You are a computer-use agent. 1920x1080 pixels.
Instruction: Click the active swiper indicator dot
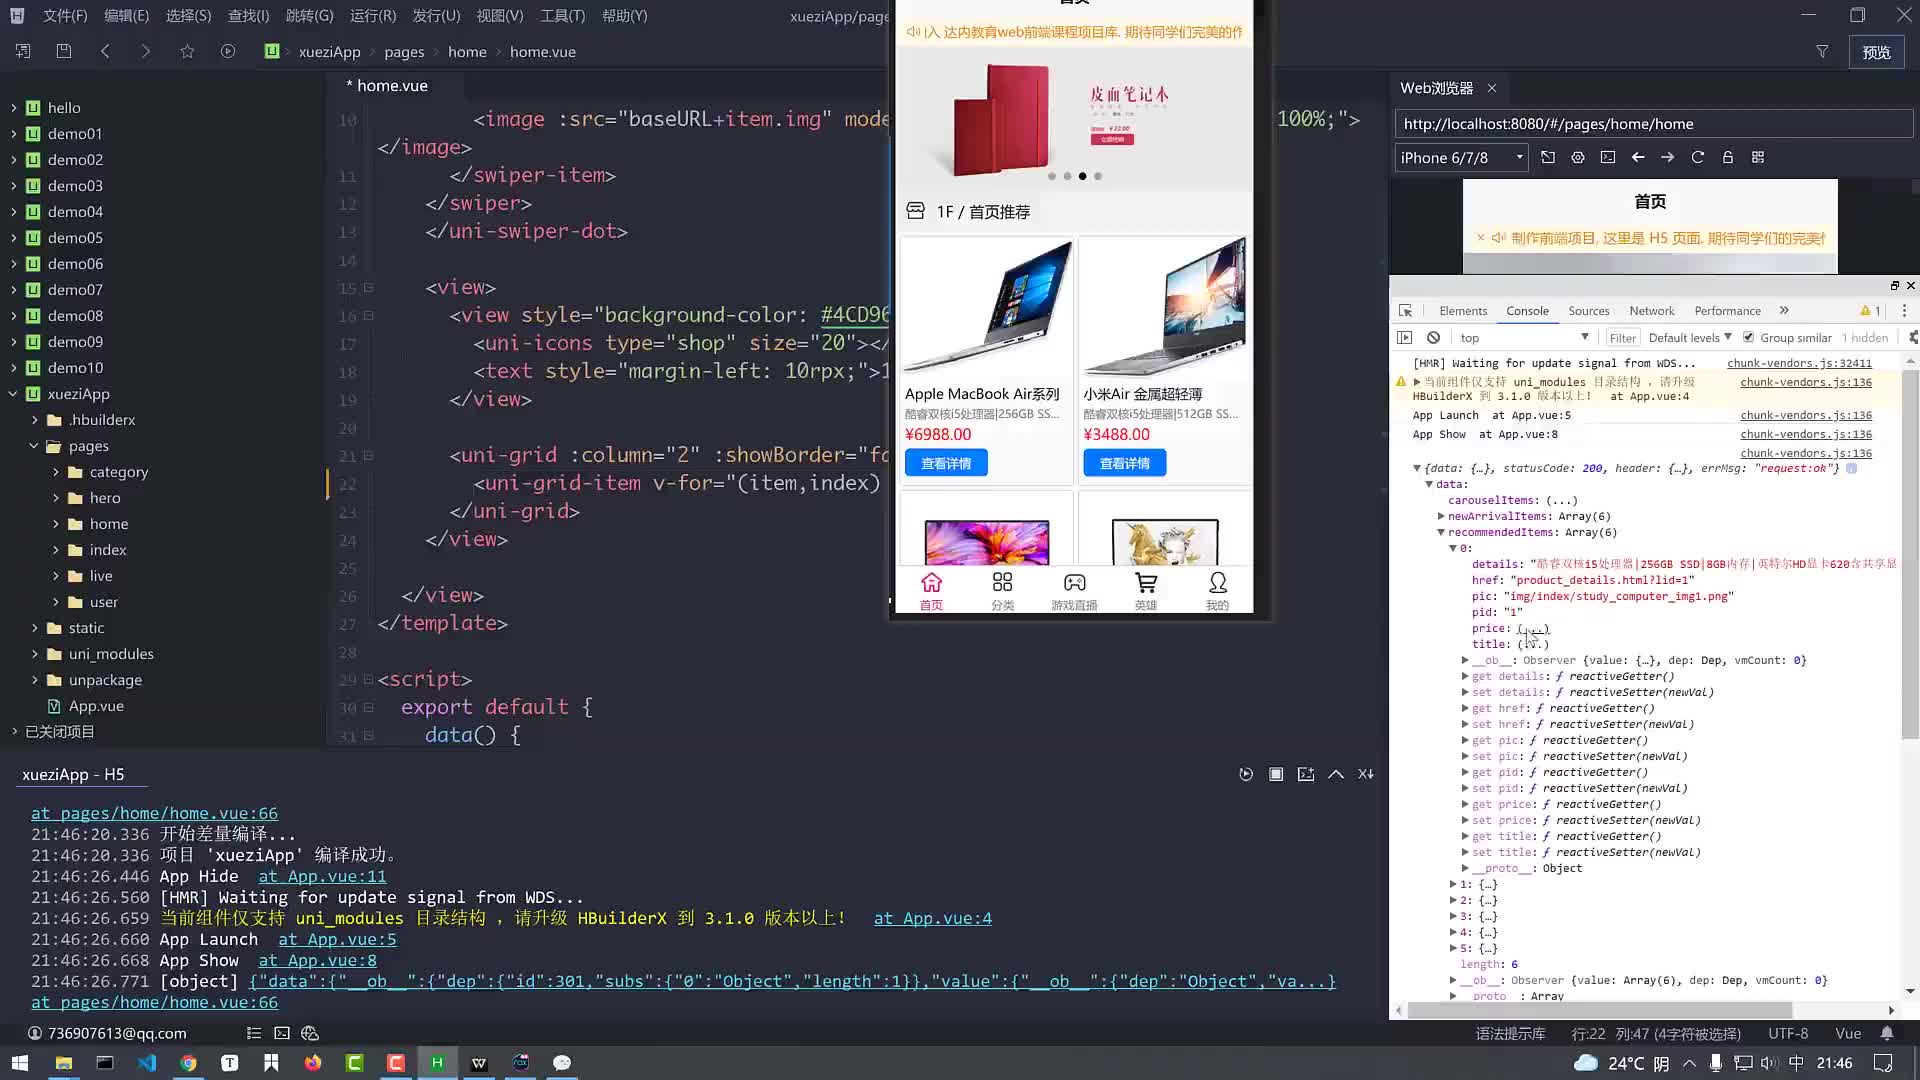click(x=1082, y=176)
